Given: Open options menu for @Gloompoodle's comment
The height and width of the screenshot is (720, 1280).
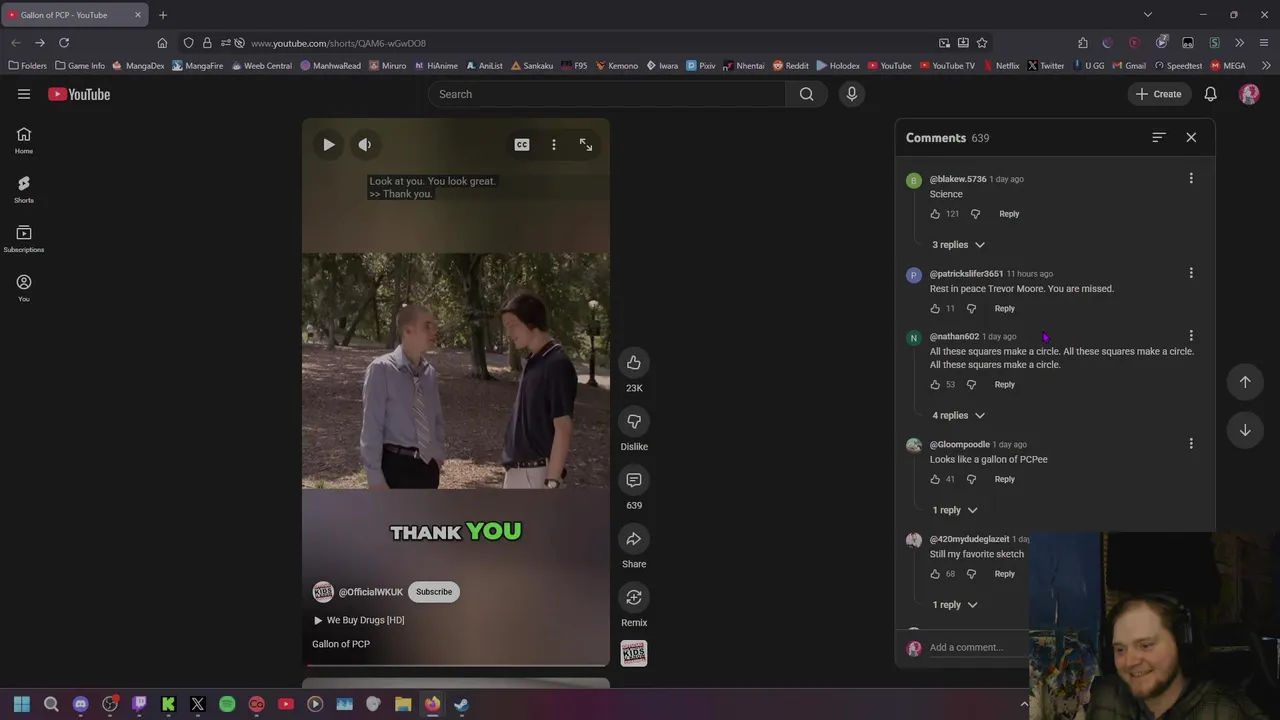Looking at the screenshot, I should click(x=1191, y=444).
